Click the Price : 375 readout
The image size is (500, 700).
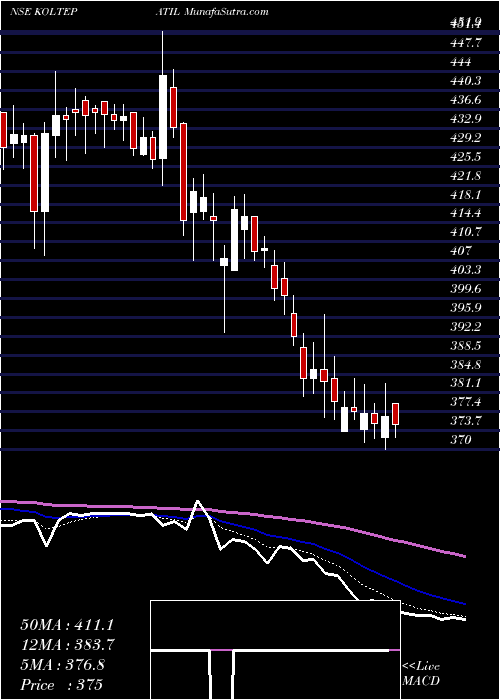(x=61, y=685)
